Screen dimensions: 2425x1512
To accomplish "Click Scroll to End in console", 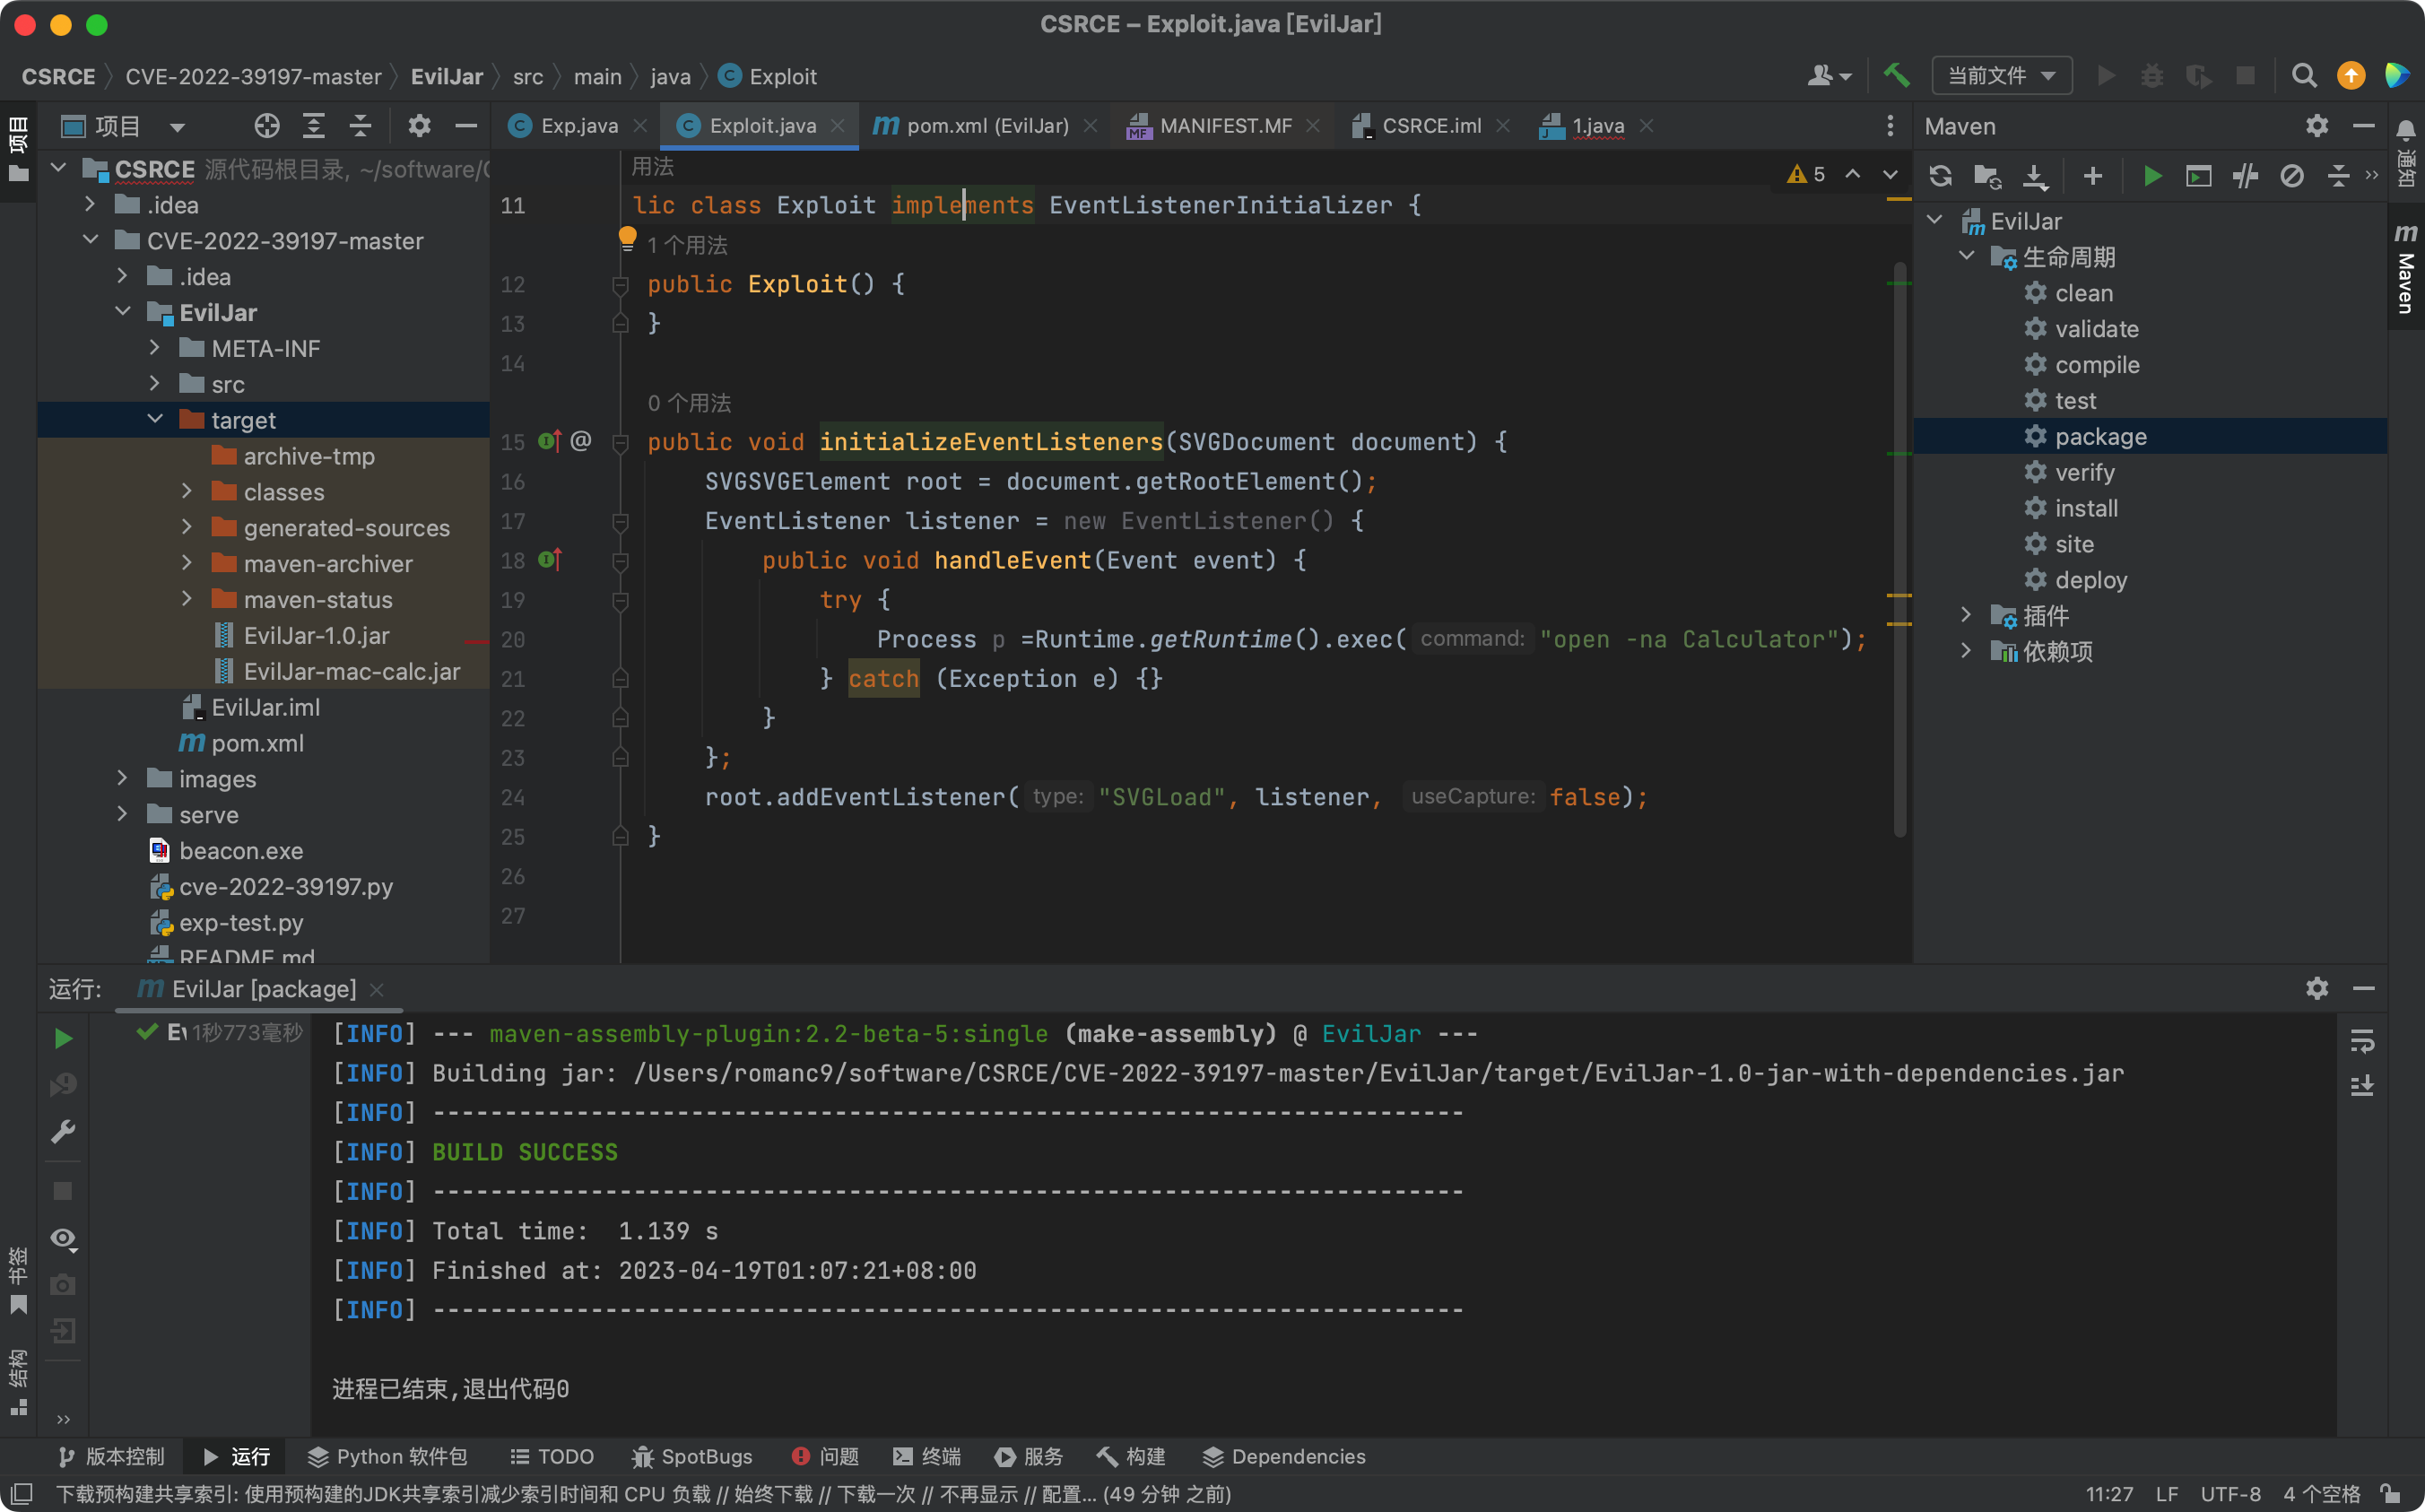I will [2363, 1086].
